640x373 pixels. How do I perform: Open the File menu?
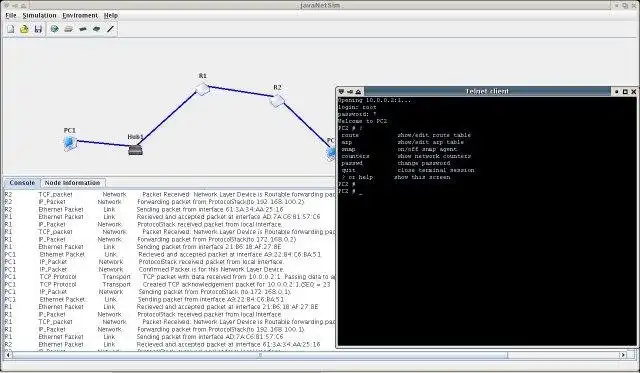coord(11,16)
